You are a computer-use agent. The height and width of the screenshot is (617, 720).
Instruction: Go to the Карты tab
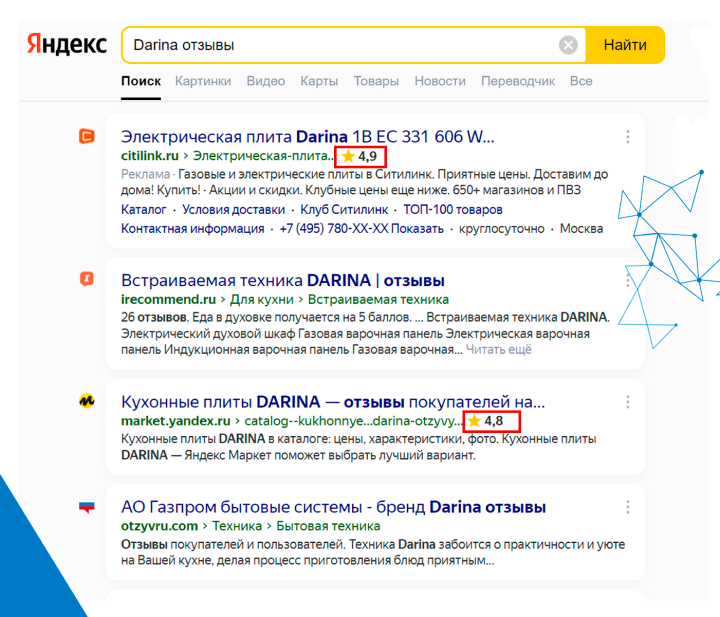[319, 81]
